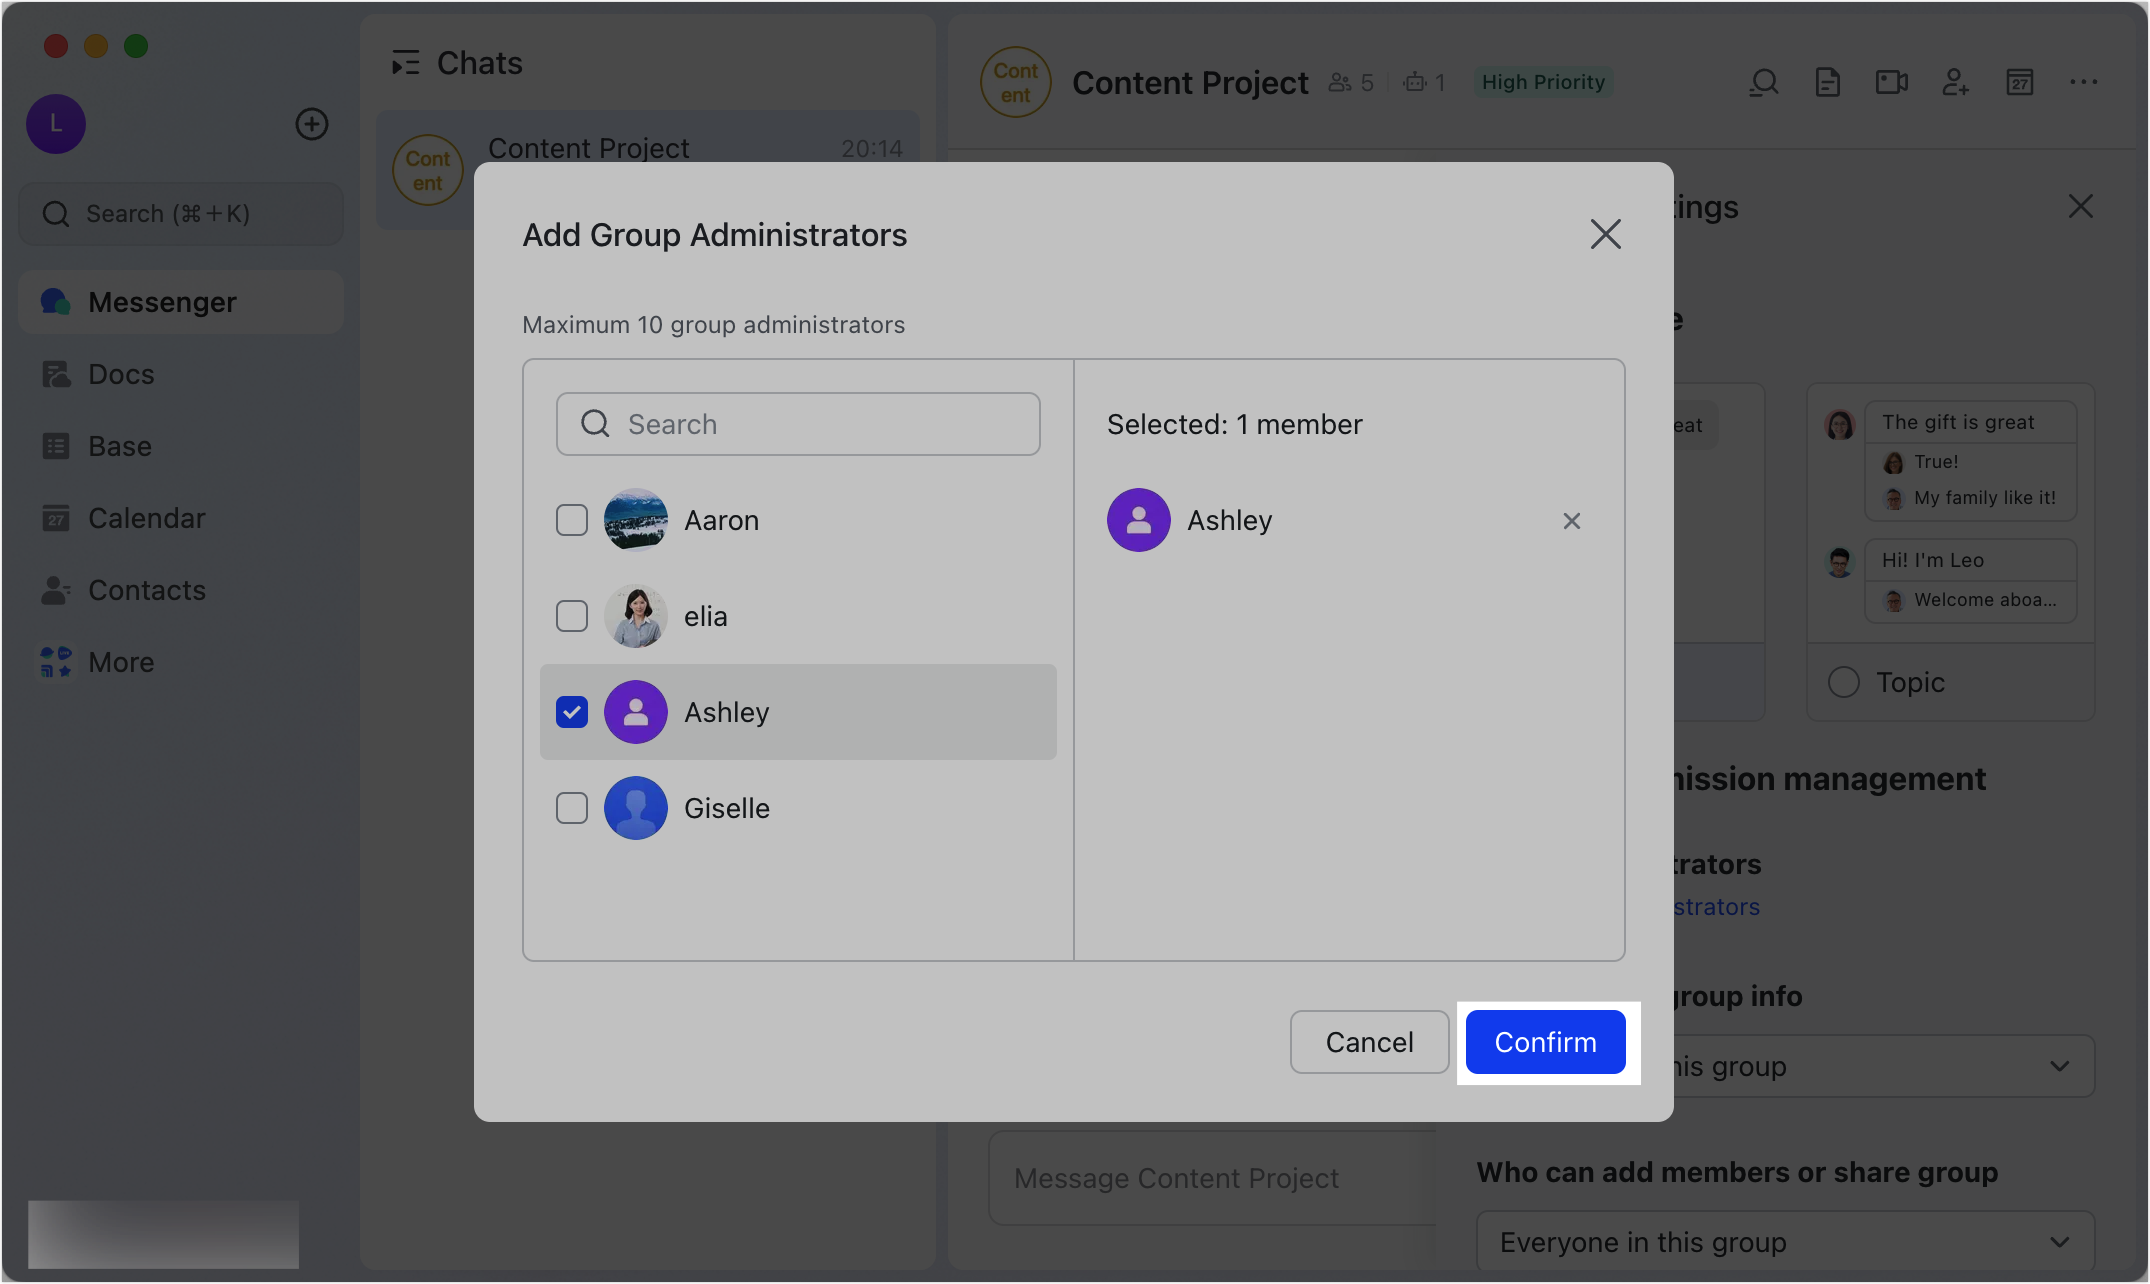Viewport: 2150px width, 1284px height.
Task: Start a video meeting in Content Project
Action: [1891, 82]
